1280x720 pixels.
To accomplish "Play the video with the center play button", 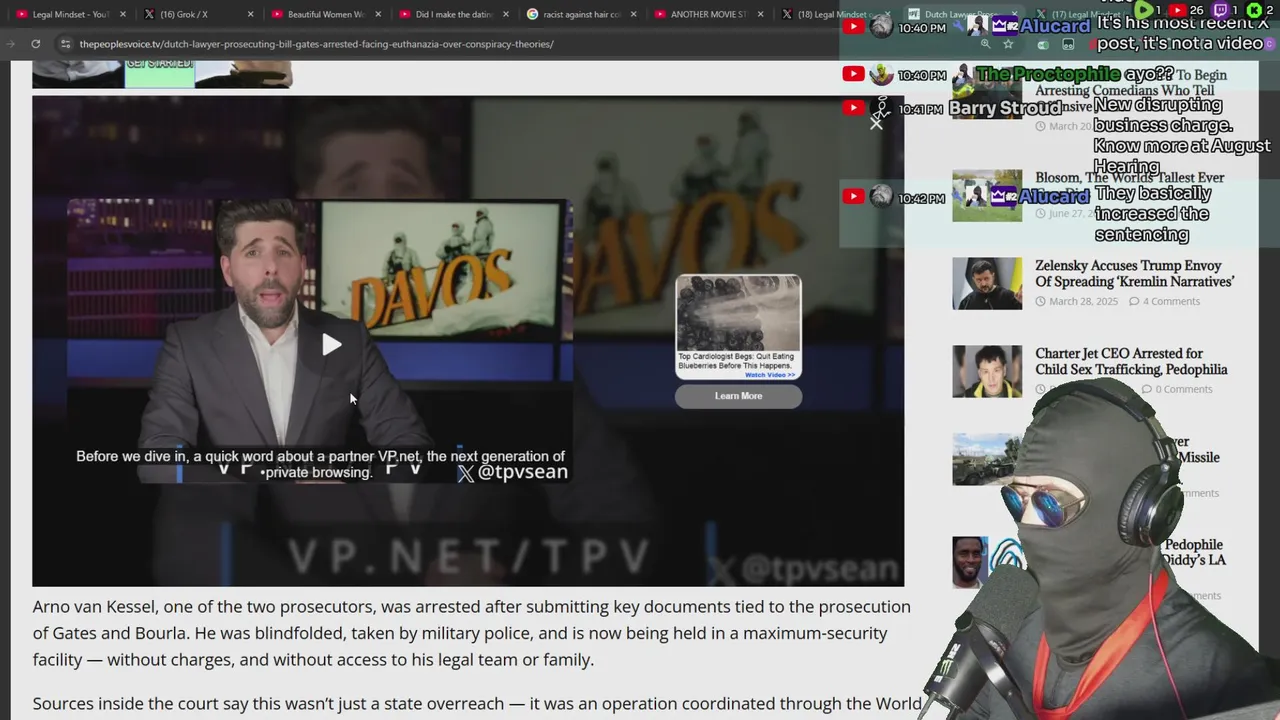I will (x=331, y=344).
